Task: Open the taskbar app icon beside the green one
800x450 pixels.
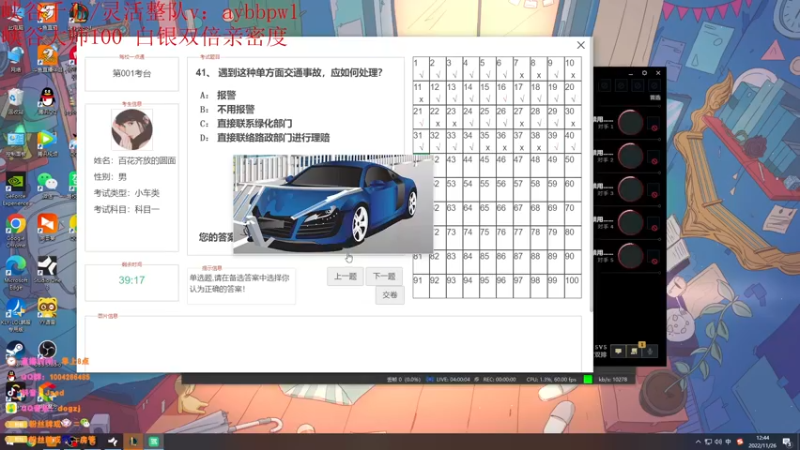Action: click(133, 441)
